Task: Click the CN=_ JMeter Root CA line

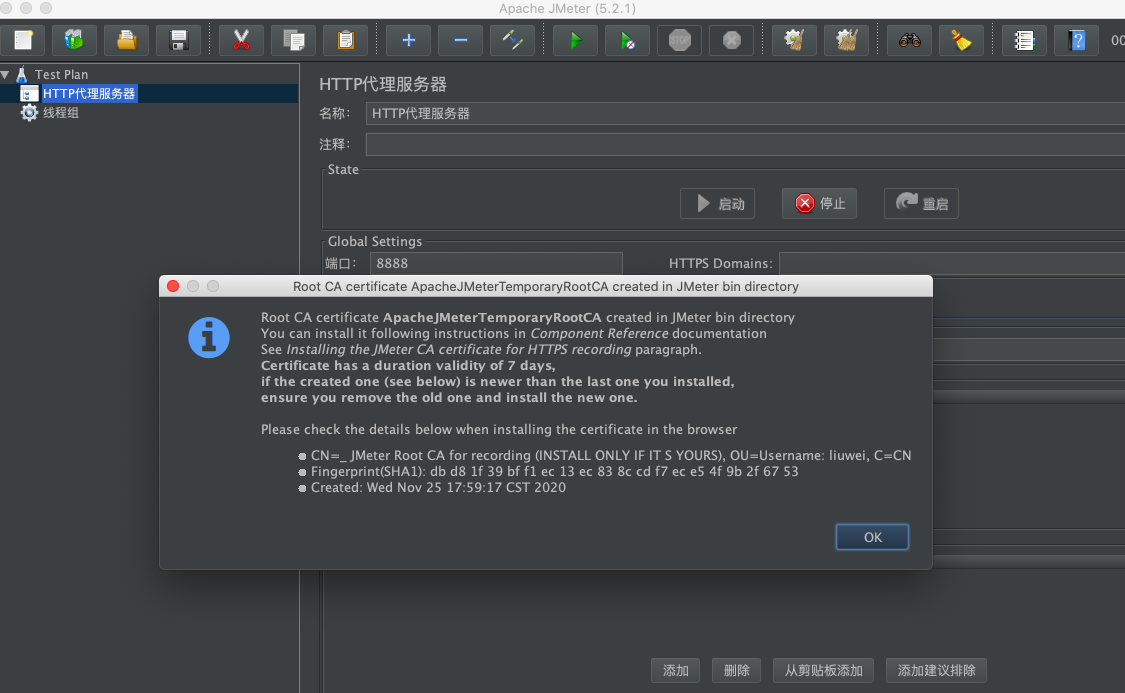Action: [611, 456]
